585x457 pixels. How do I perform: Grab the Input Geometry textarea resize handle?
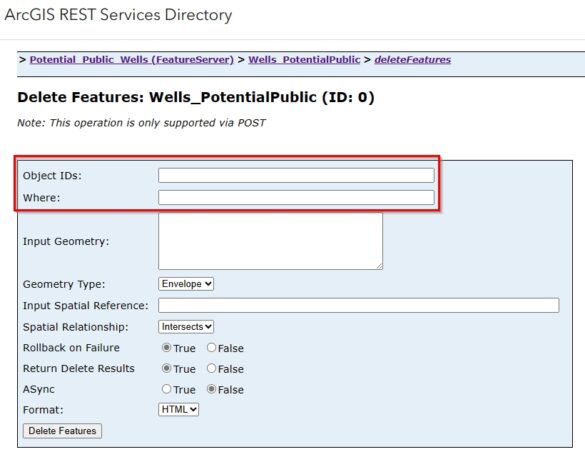click(x=379, y=266)
